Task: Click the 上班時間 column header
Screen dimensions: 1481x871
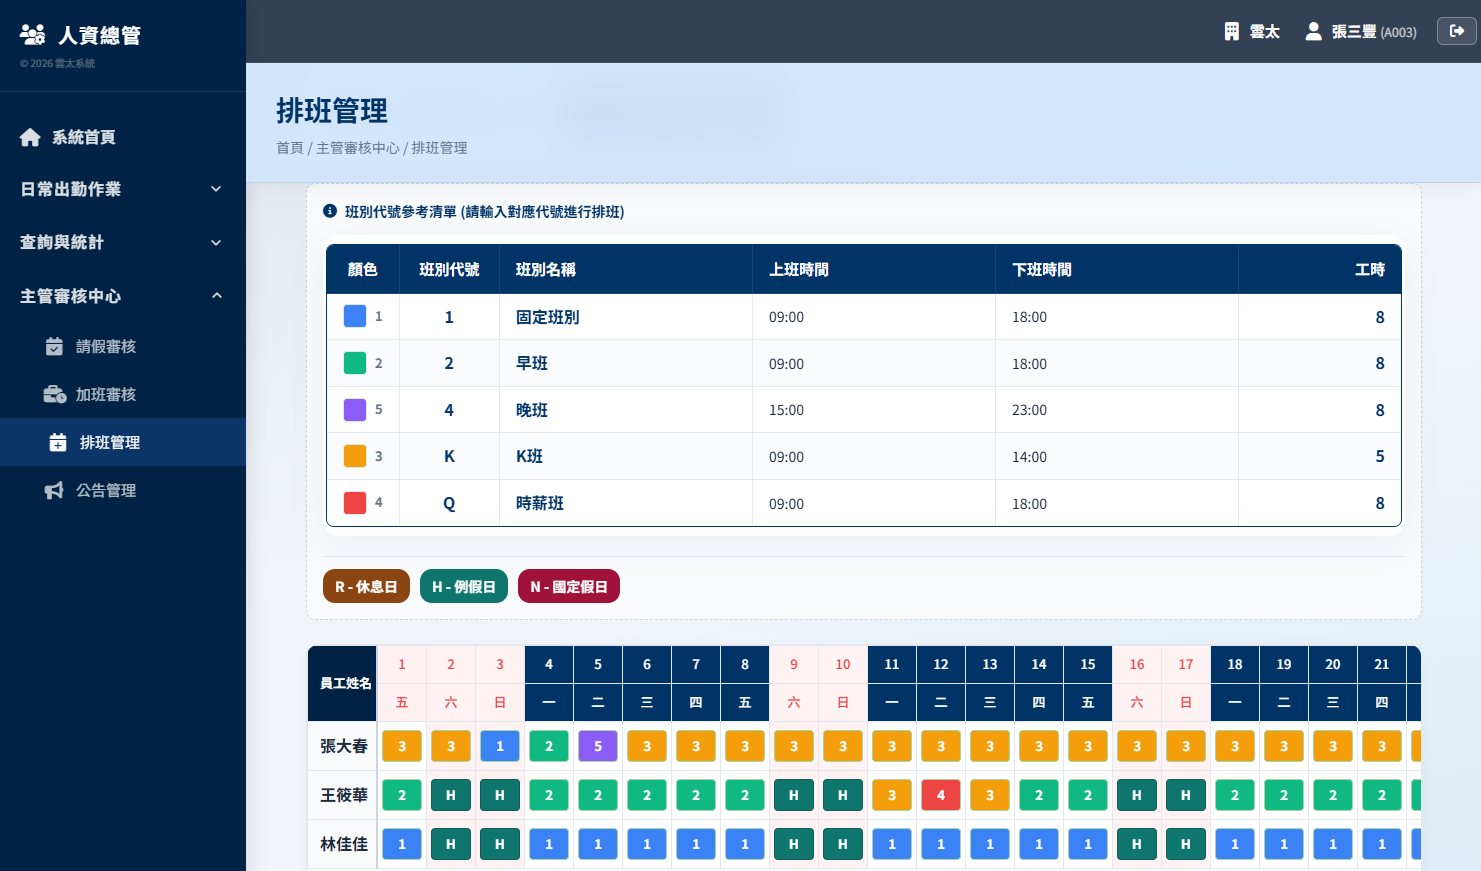Action: coord(874,269)
